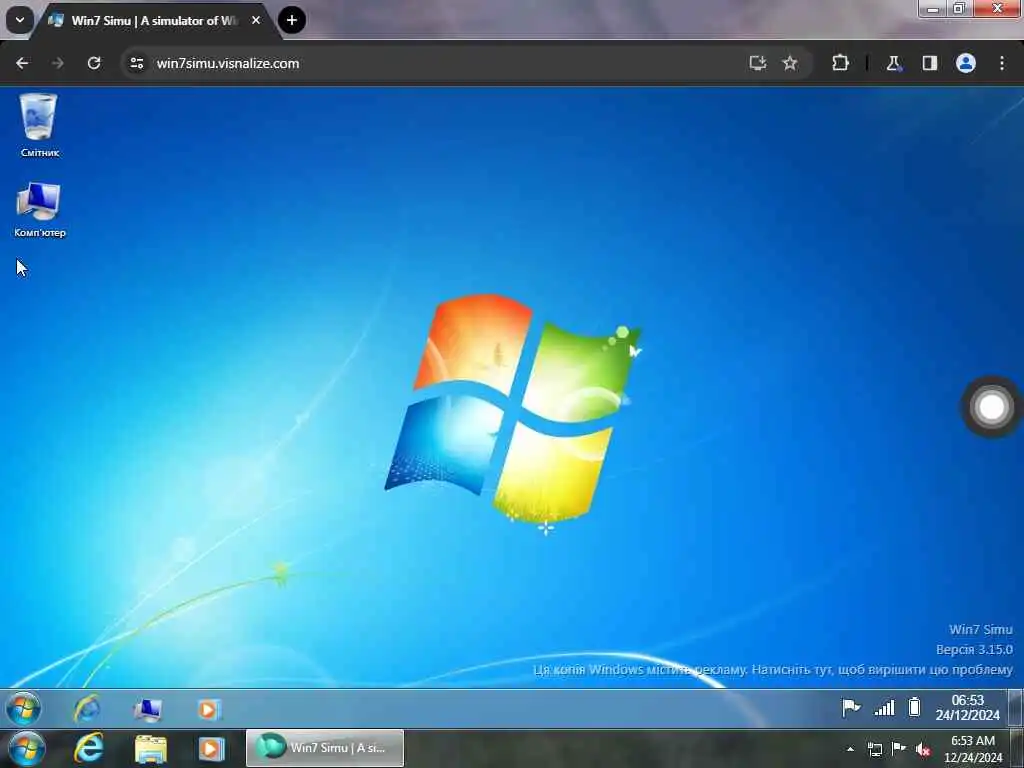Bookmark this page with star icon
This screenshot has width=1024, height=768.
pyautogui.click(x=790, y=63)
